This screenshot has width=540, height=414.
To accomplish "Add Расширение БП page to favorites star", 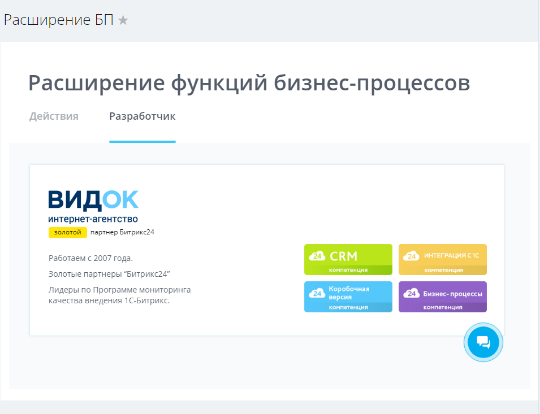I will pos(123,21).
